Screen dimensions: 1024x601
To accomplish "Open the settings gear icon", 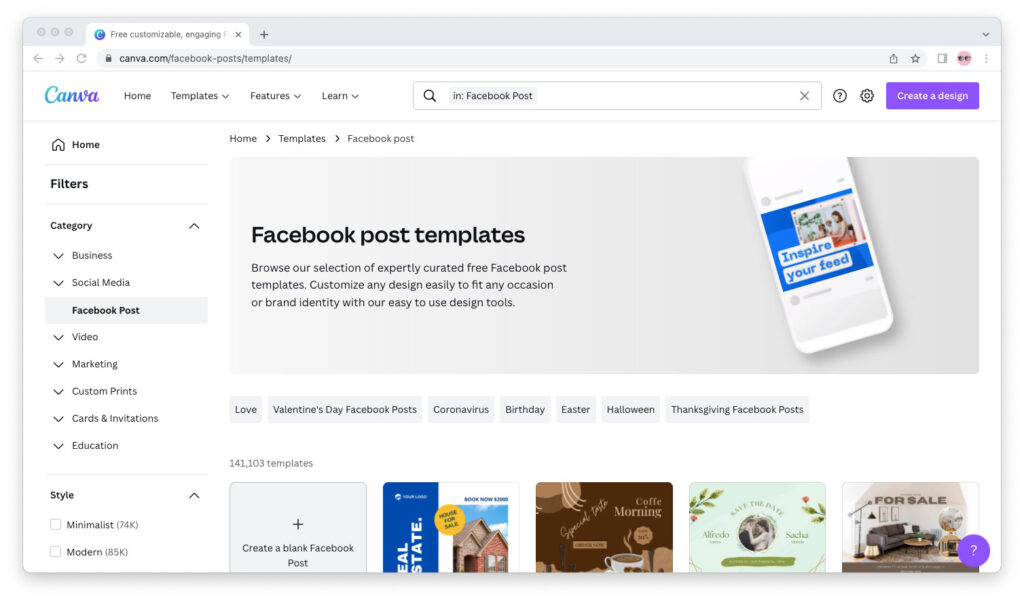I will tap(867, 95).
